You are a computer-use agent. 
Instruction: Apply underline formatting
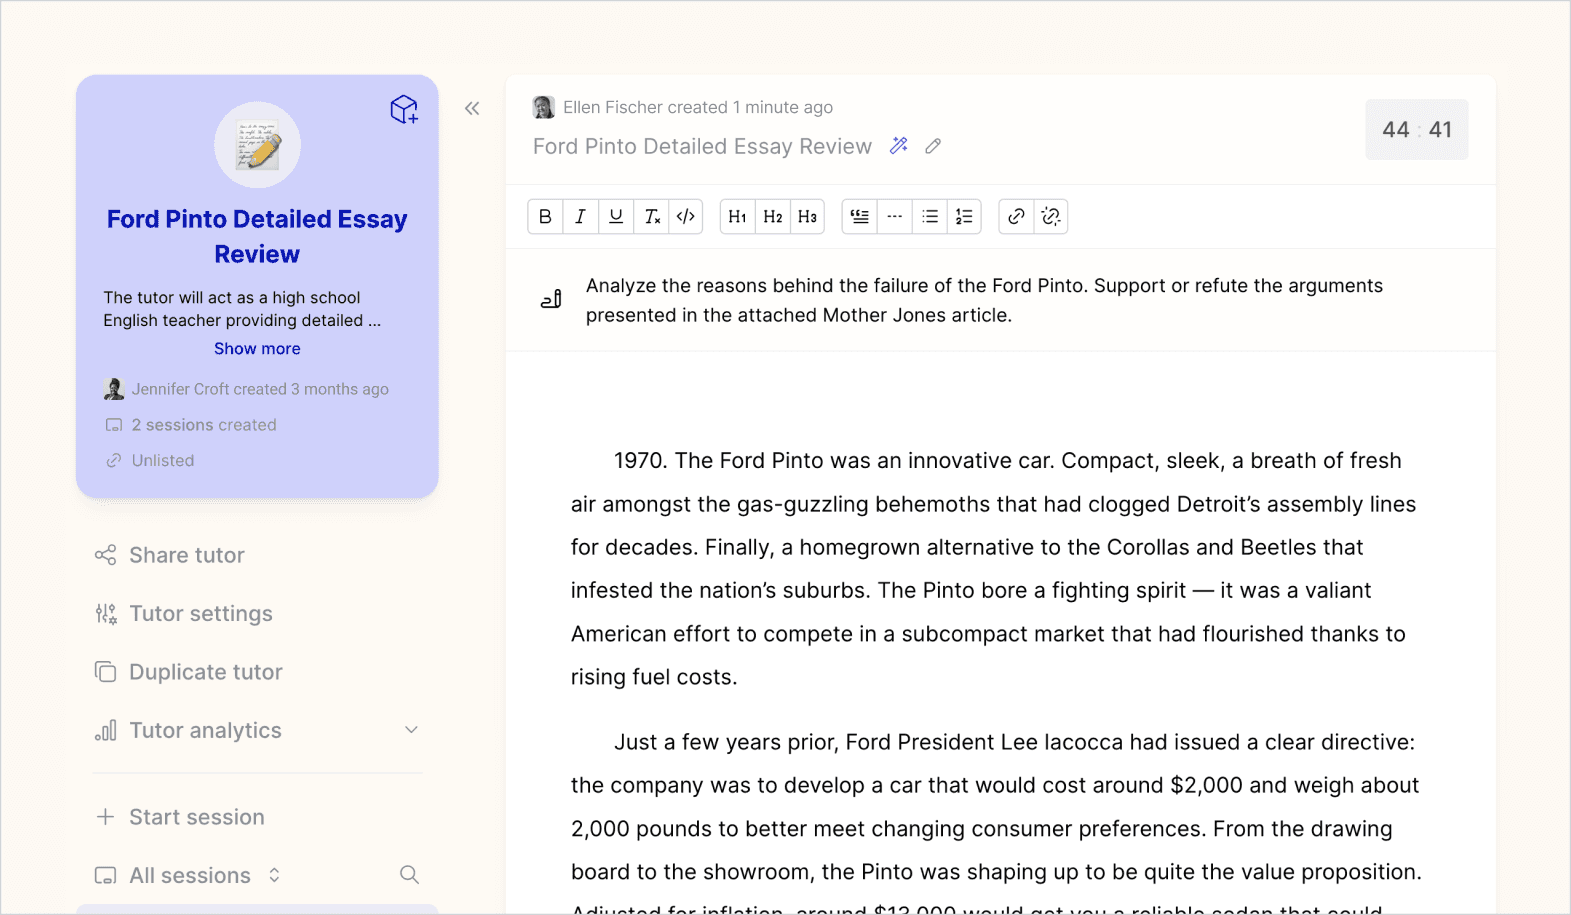point(616,216)
